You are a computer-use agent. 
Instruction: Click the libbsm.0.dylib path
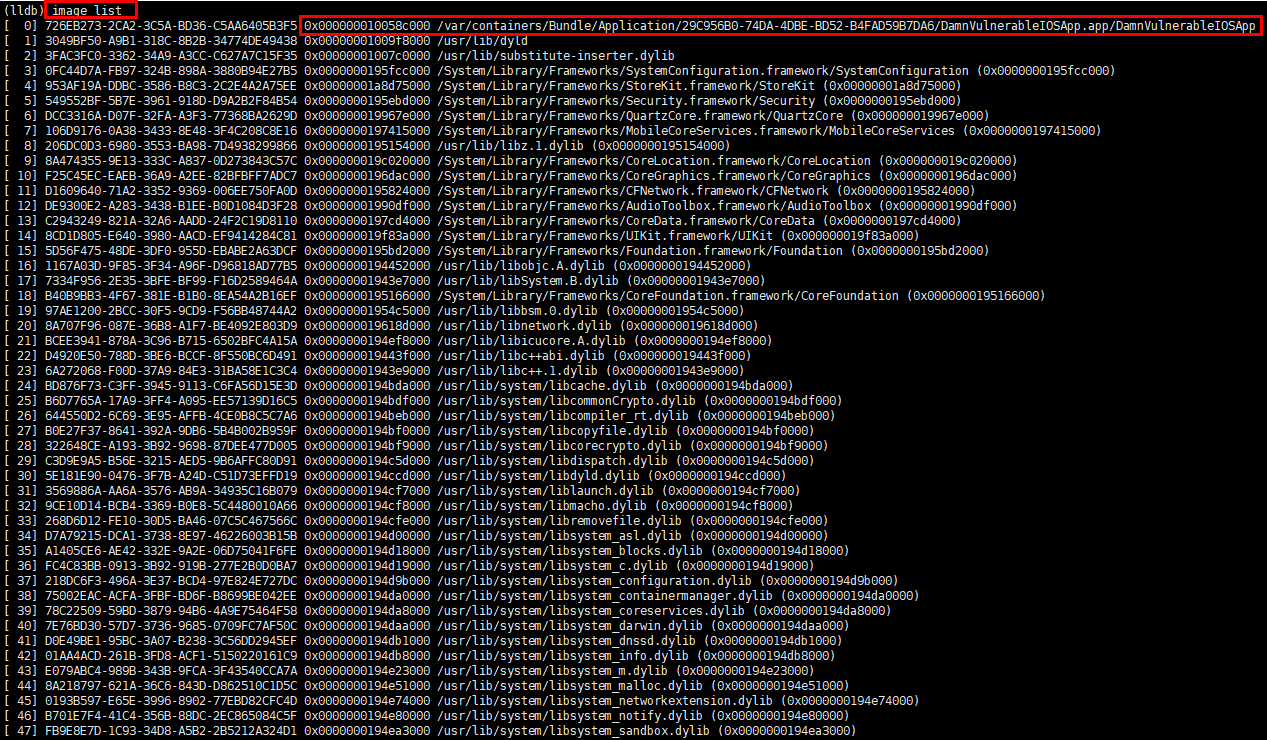(519, 310)
